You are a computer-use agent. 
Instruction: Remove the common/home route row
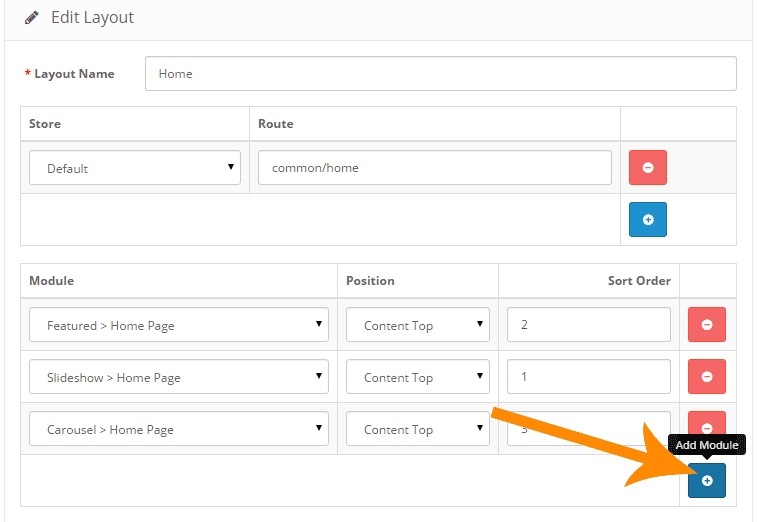648,168
